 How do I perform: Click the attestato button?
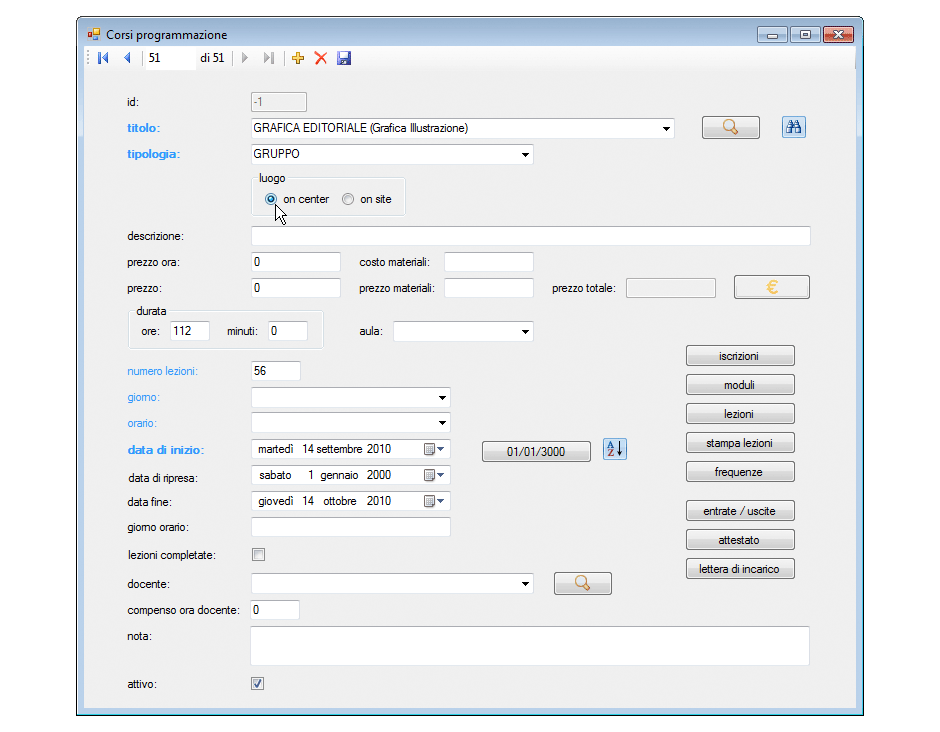740,540
